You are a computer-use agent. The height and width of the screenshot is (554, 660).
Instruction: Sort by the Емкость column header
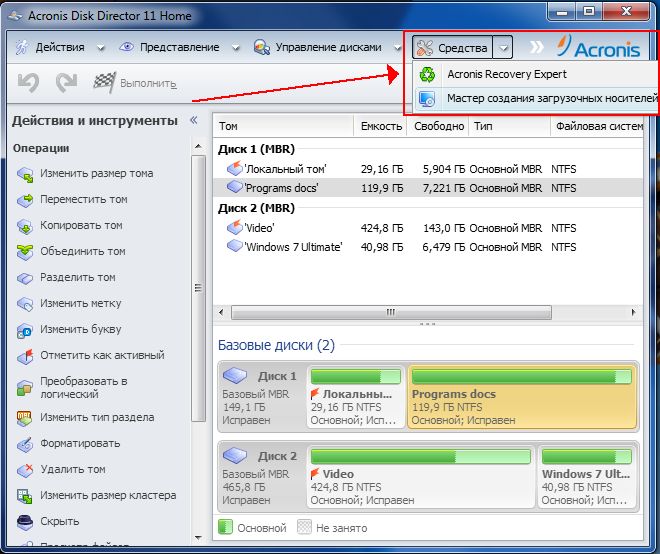coord(381,126)
